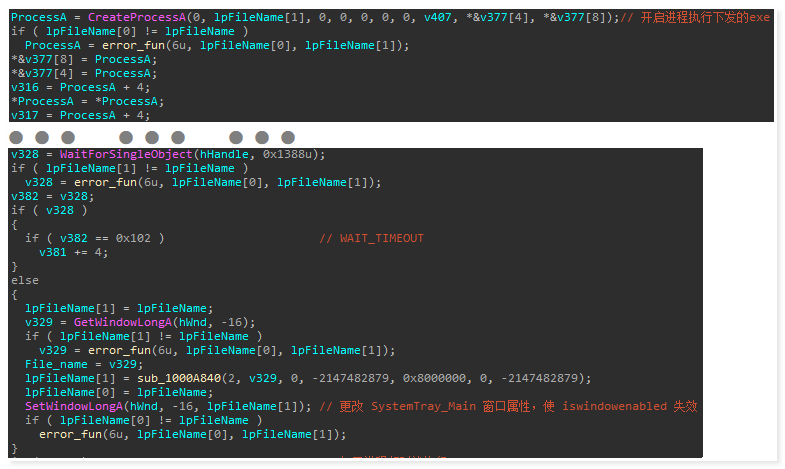The height and width of the screenshot is (469, 785).
Task: Click the hHandle argument in WaitForSingleObject
Action: tap(224, 155)
